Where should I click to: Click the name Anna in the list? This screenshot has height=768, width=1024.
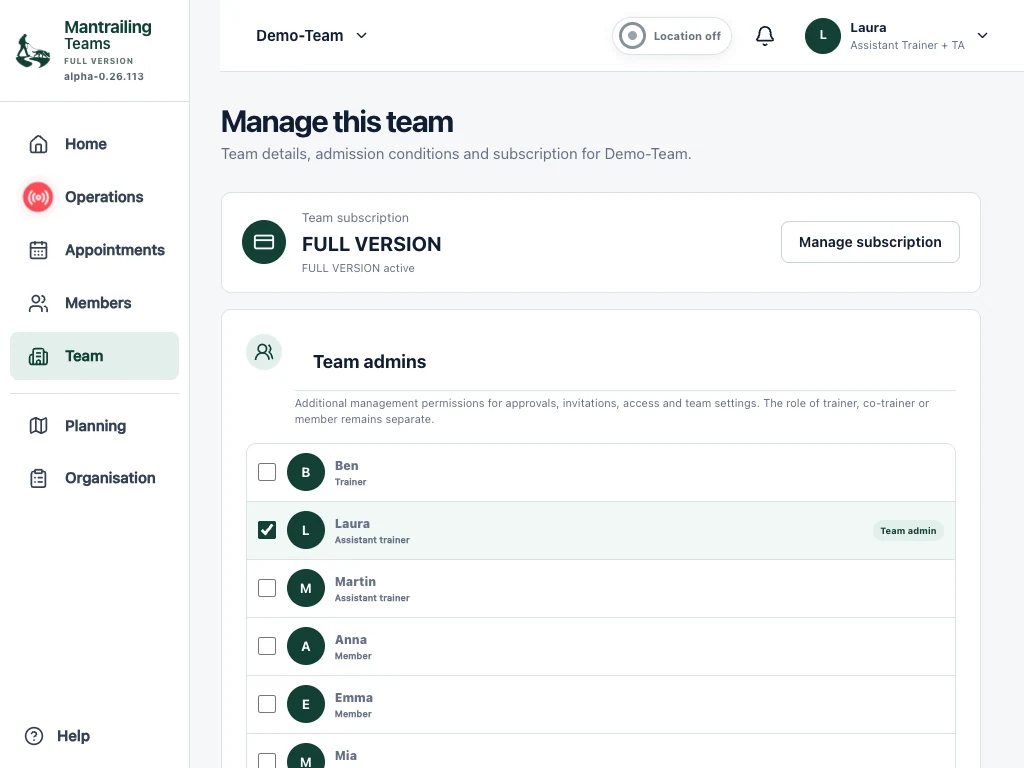(351, 640)
